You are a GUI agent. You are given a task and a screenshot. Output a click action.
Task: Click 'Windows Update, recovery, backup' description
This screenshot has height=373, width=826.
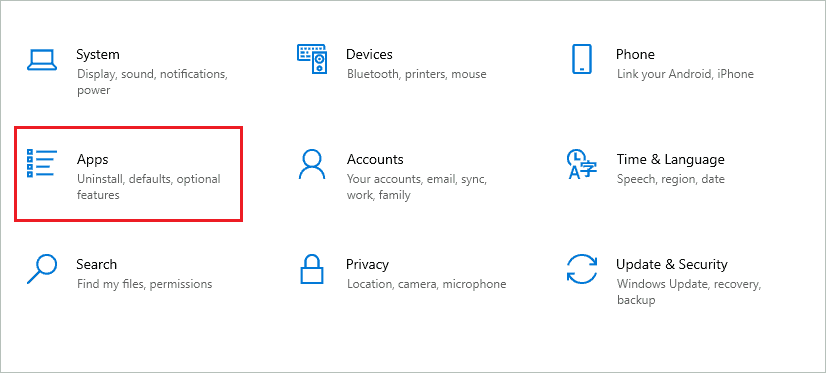click(689, 292)
